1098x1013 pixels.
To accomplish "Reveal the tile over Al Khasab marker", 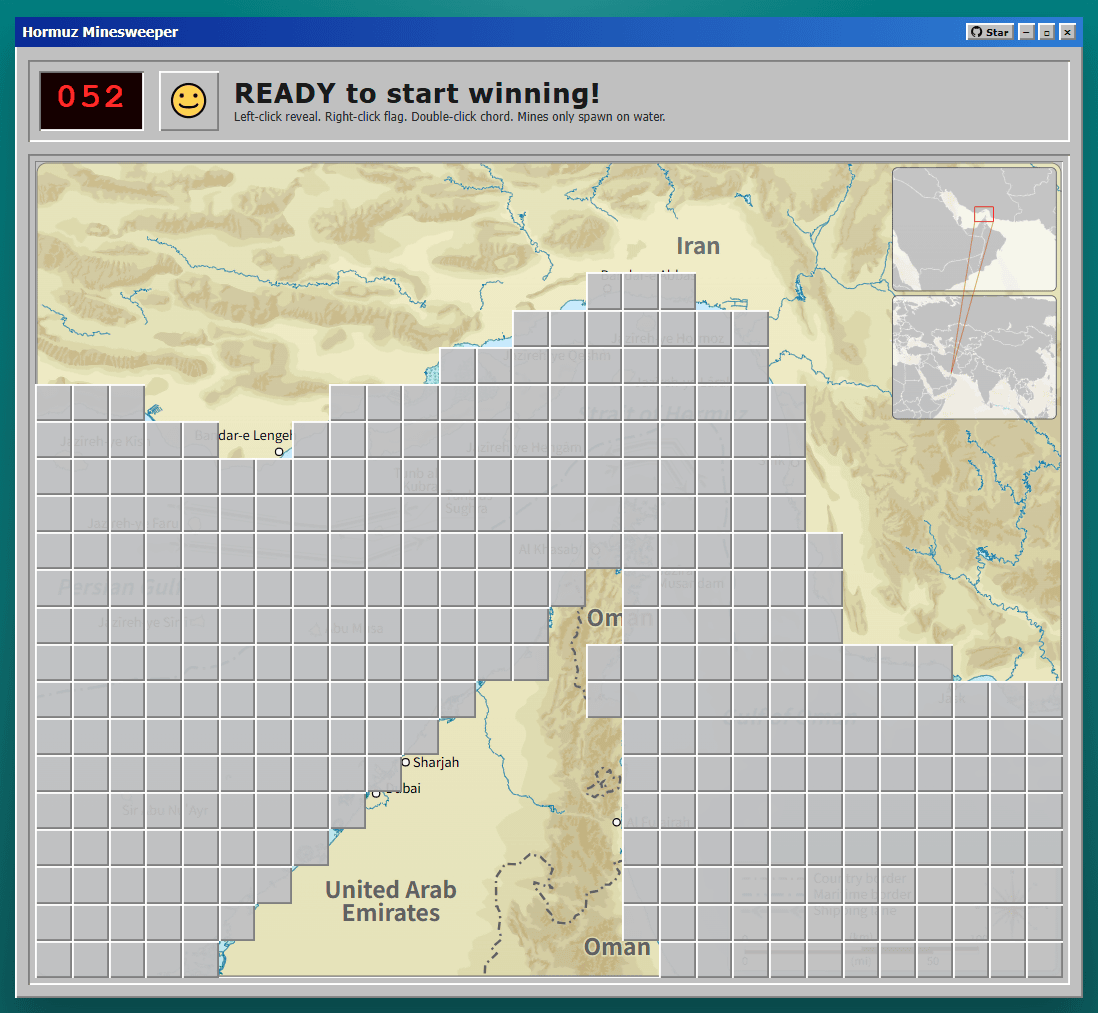I will click(604, 551).
